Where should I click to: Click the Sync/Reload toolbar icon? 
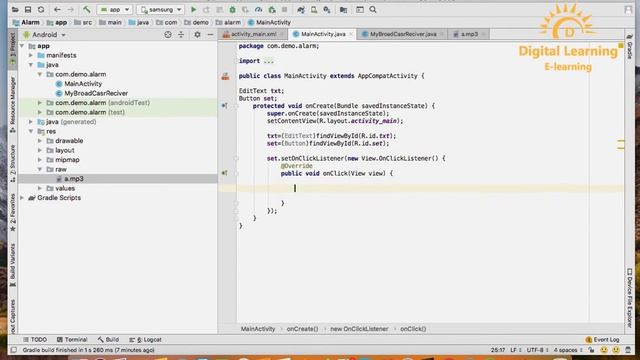[x=41, y=9]
